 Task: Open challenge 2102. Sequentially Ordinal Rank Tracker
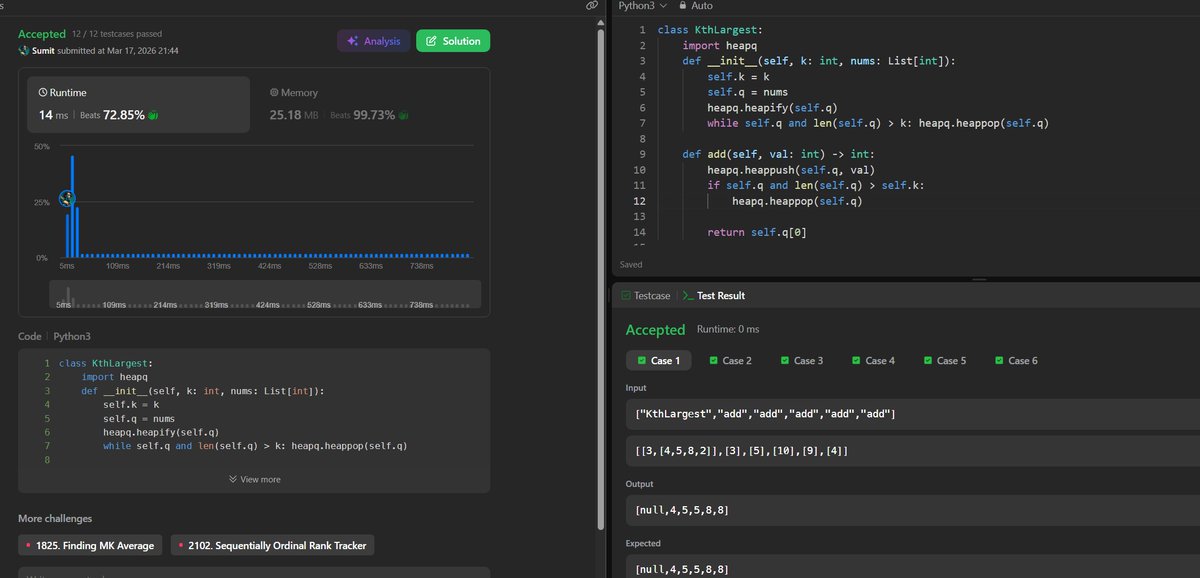(x=273, y=545)
